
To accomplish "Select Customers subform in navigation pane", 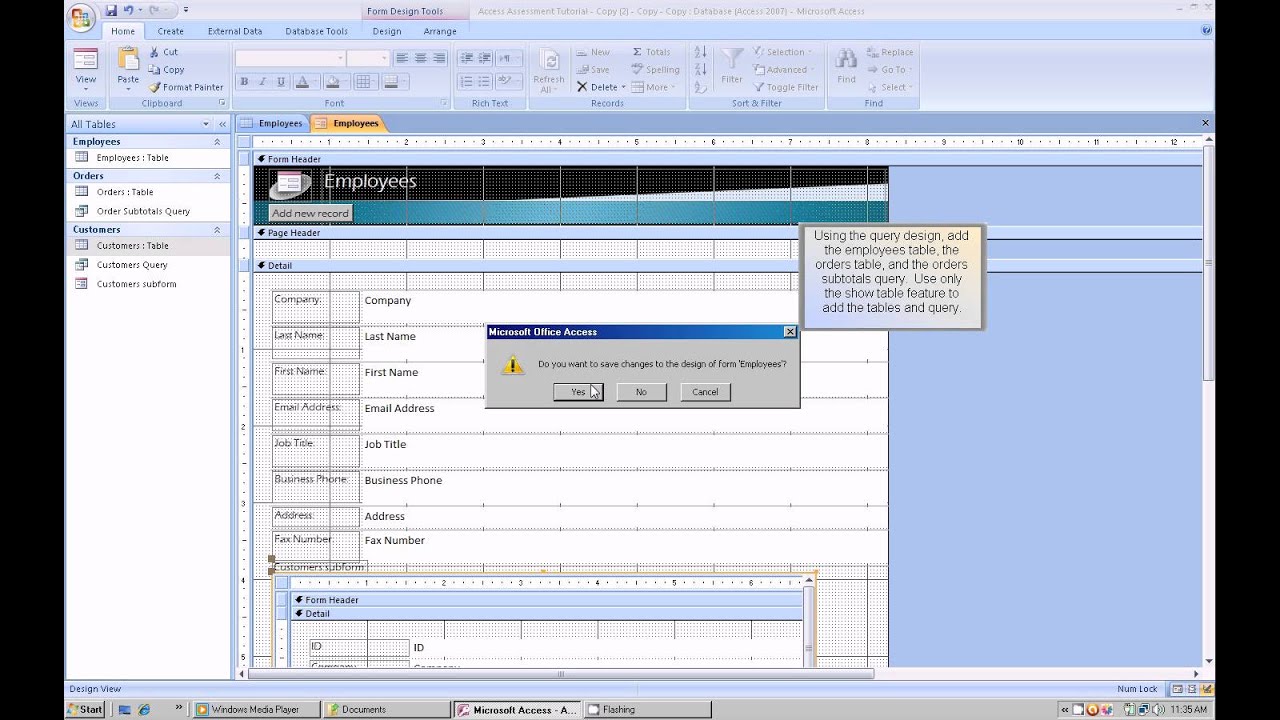I will point(136,284).
